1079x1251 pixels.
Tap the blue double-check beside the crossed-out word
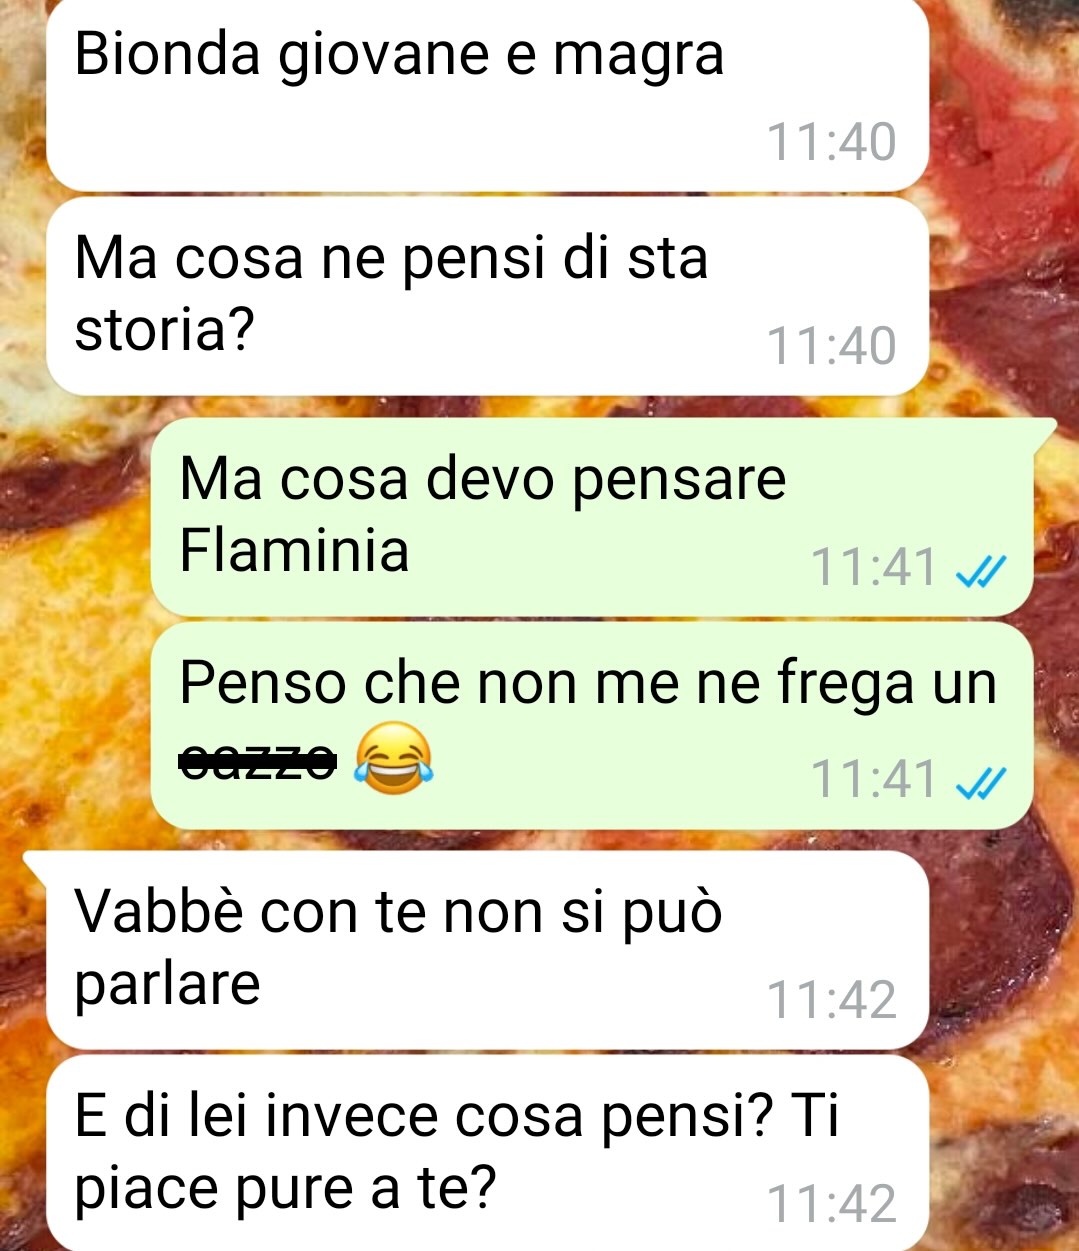point(980,782)
